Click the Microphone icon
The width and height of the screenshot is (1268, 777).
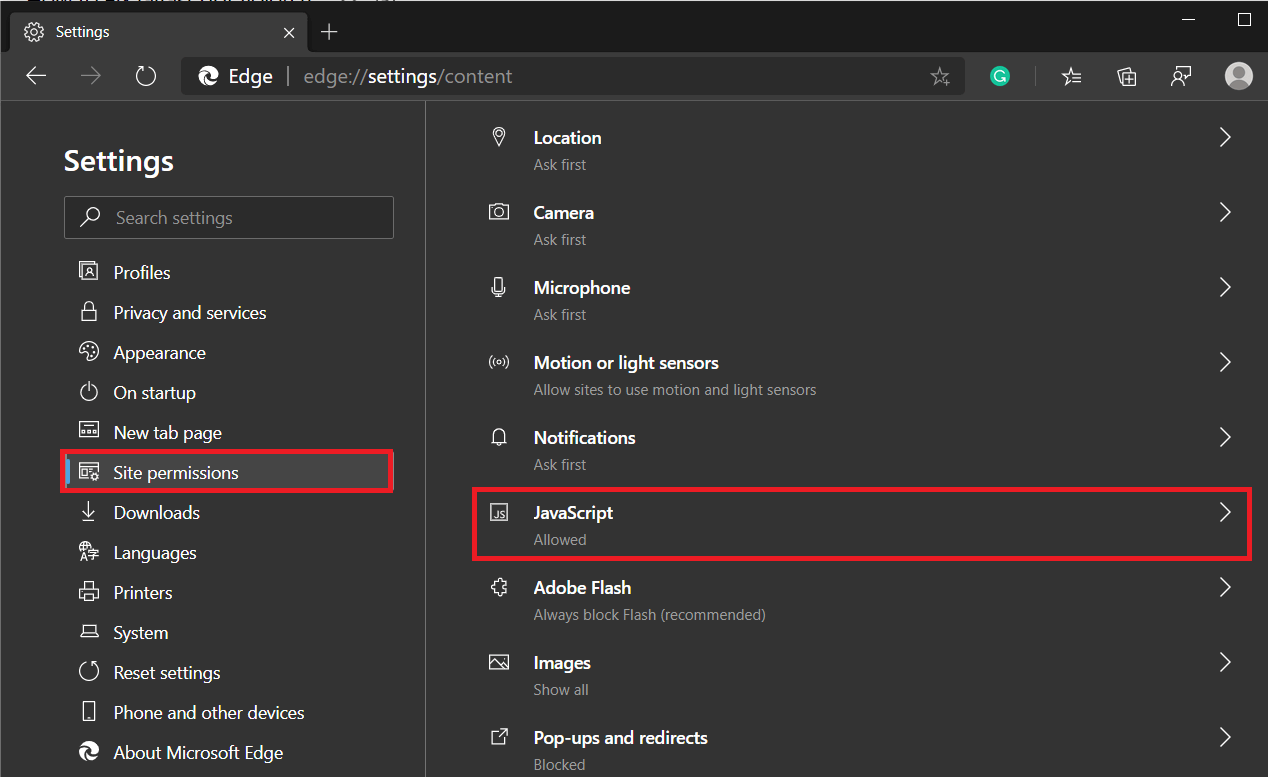[499, 287]
